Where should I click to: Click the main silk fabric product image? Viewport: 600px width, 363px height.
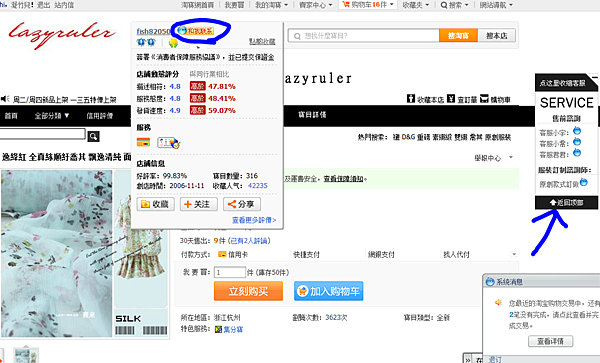click(x=57, y=254)
